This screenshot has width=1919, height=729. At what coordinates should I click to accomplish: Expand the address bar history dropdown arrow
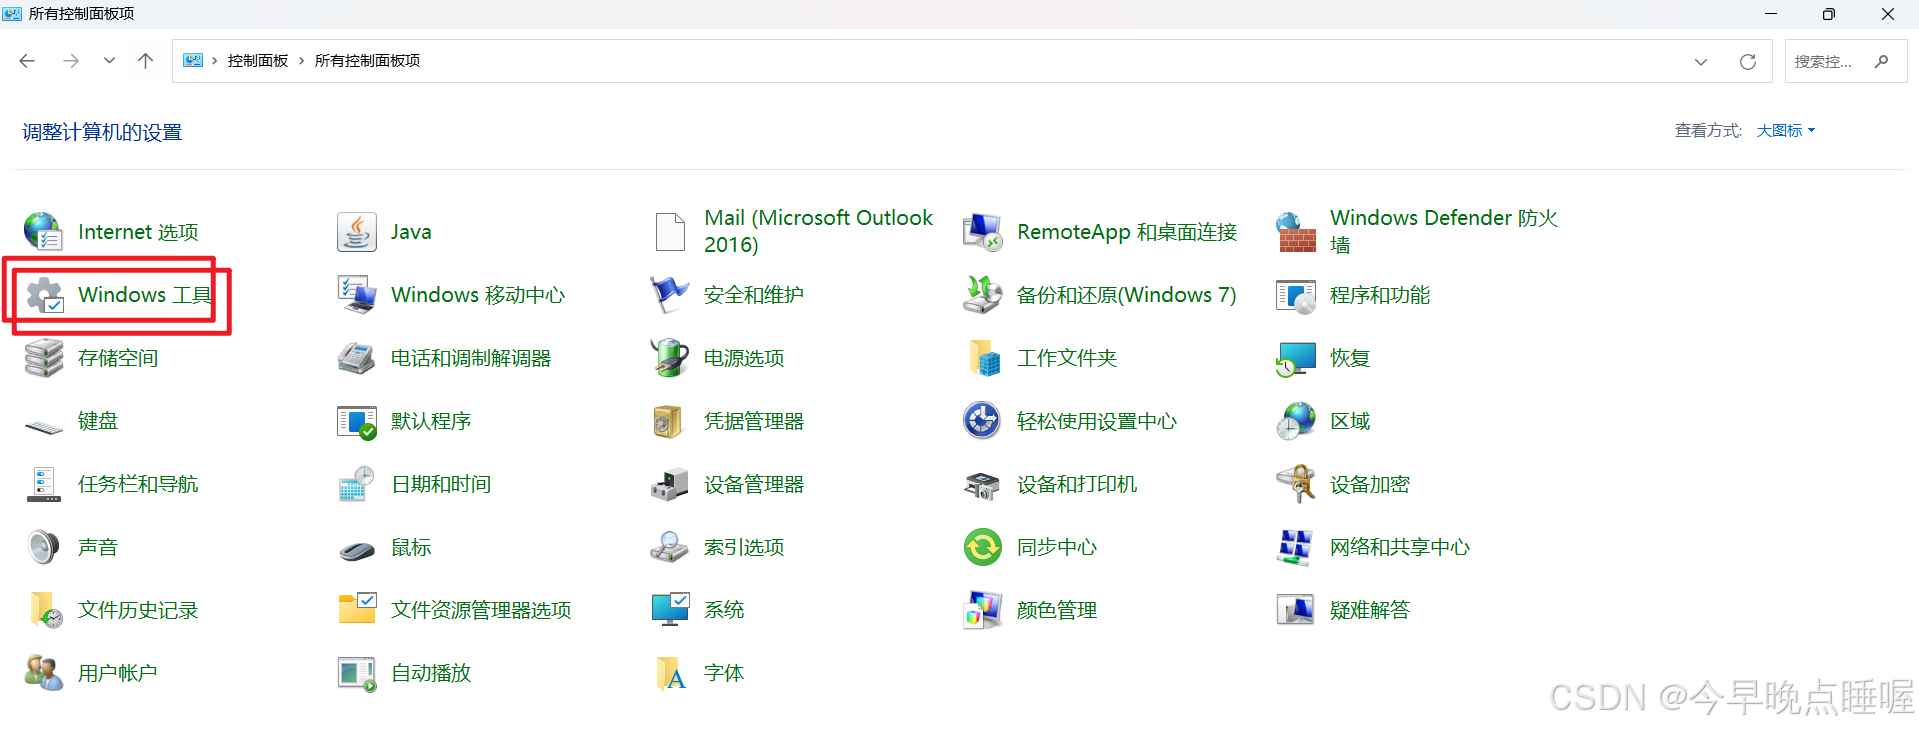(x=1700, y=61)
